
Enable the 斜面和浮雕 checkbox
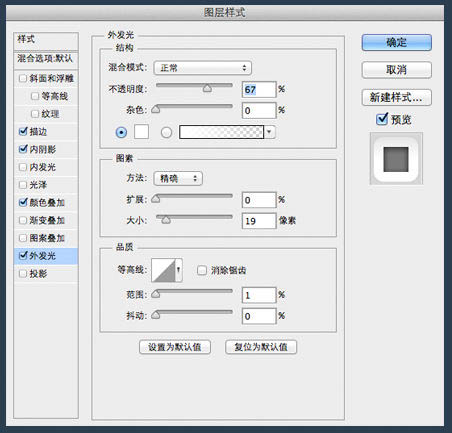23,78
